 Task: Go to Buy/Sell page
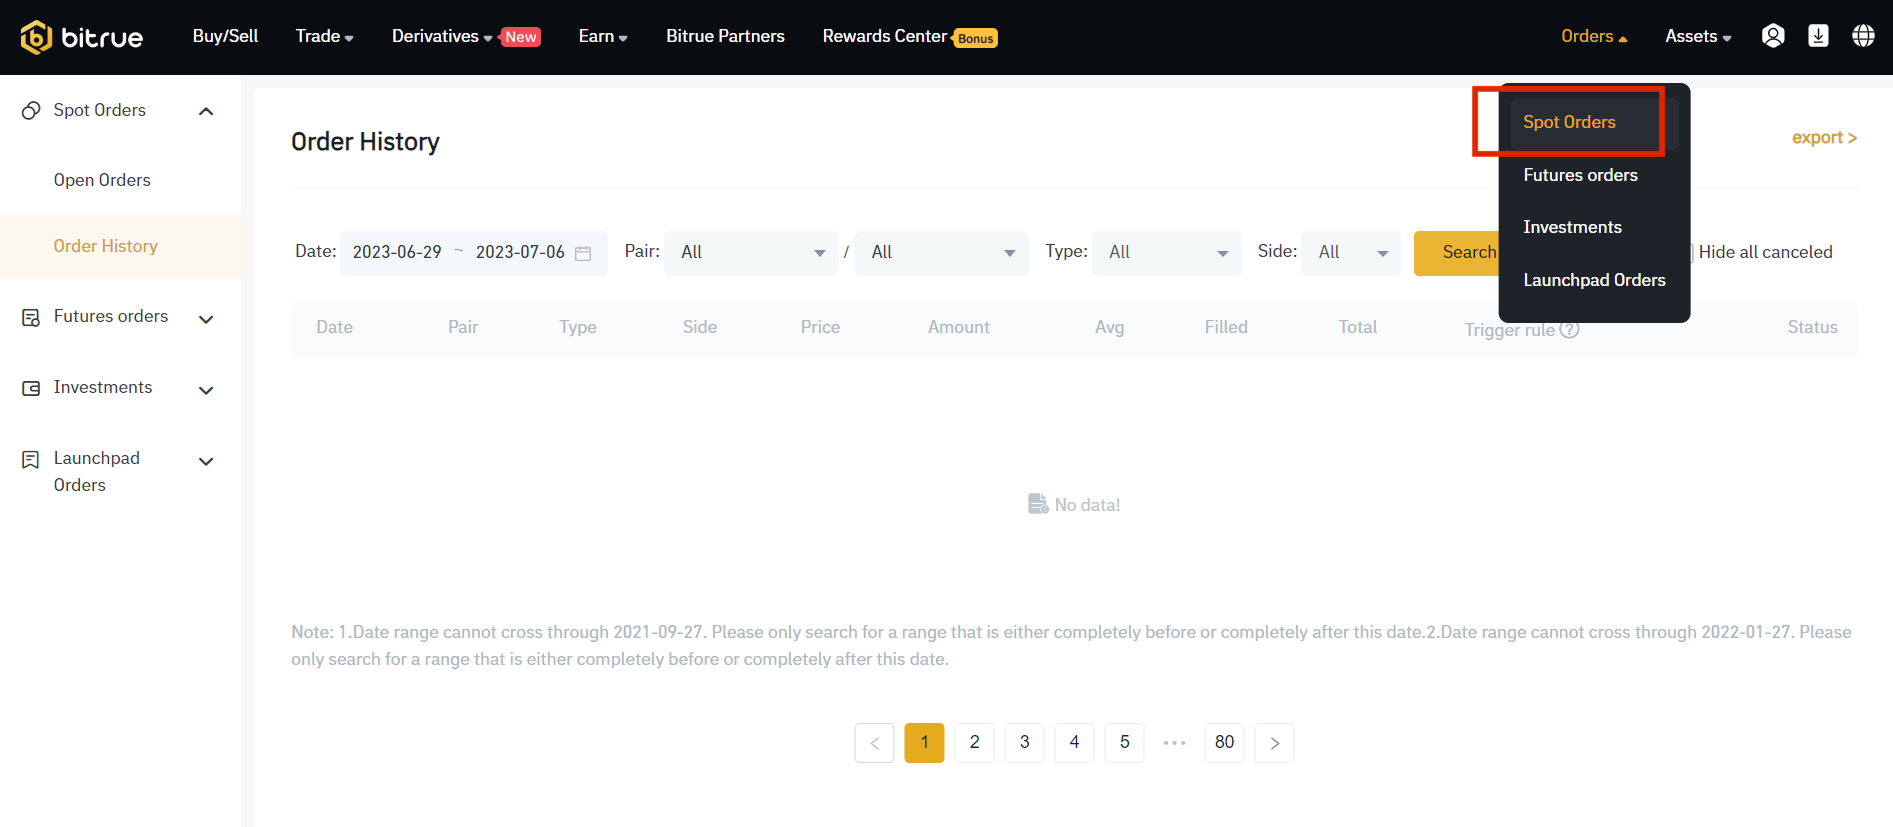click(225, 36)
